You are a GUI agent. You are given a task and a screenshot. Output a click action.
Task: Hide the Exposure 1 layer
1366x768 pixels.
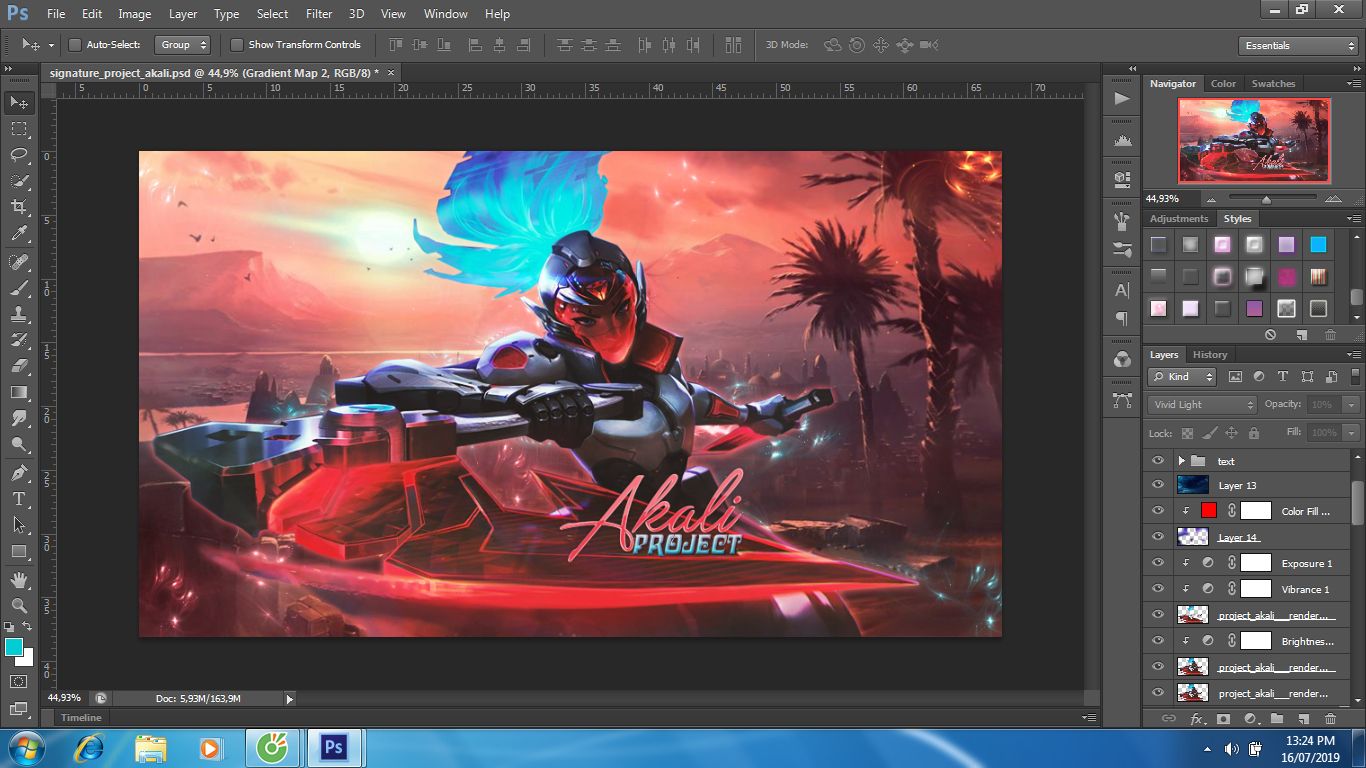pyautogui.click(x=1158, y=563)
